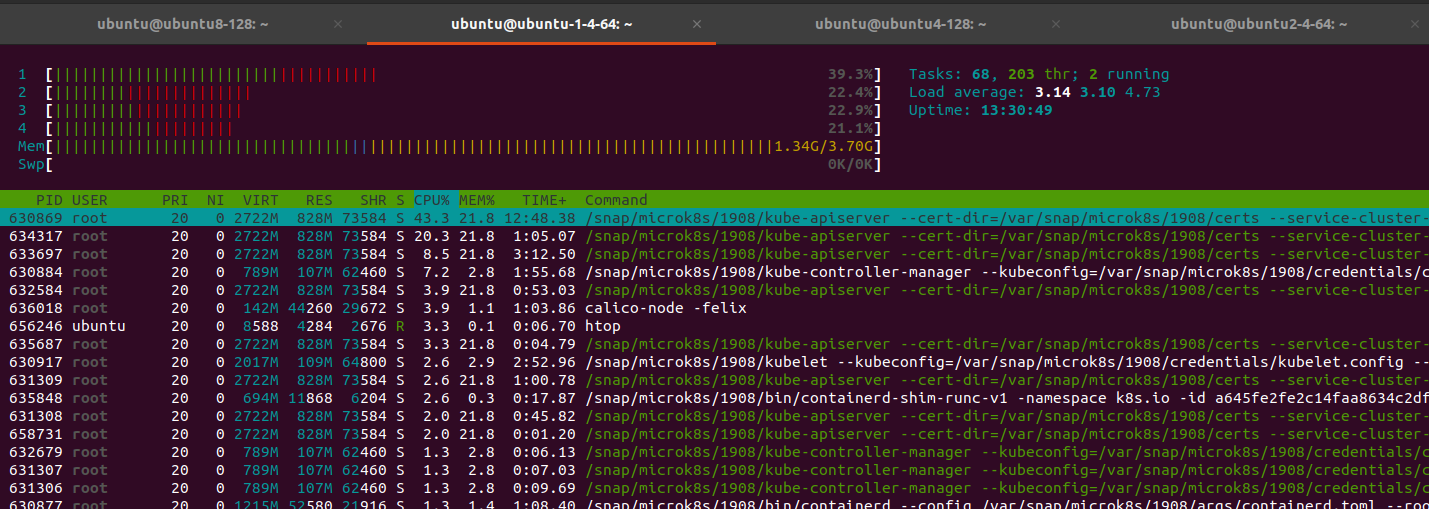Sort processes by the PID column header
The height and width of the screenshot is (509, 1429).
coord(49,200)
